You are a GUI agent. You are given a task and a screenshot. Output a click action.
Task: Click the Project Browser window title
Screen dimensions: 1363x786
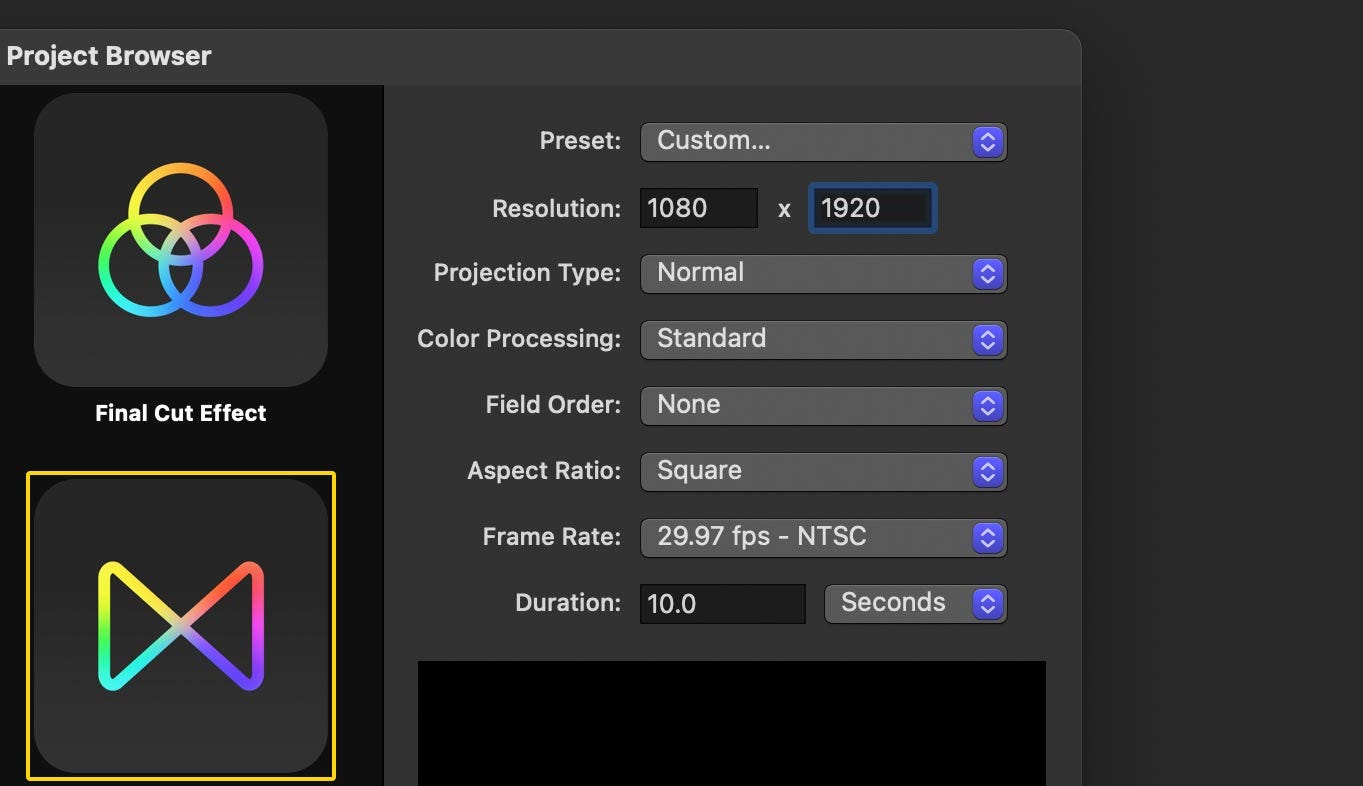[109, 56]
